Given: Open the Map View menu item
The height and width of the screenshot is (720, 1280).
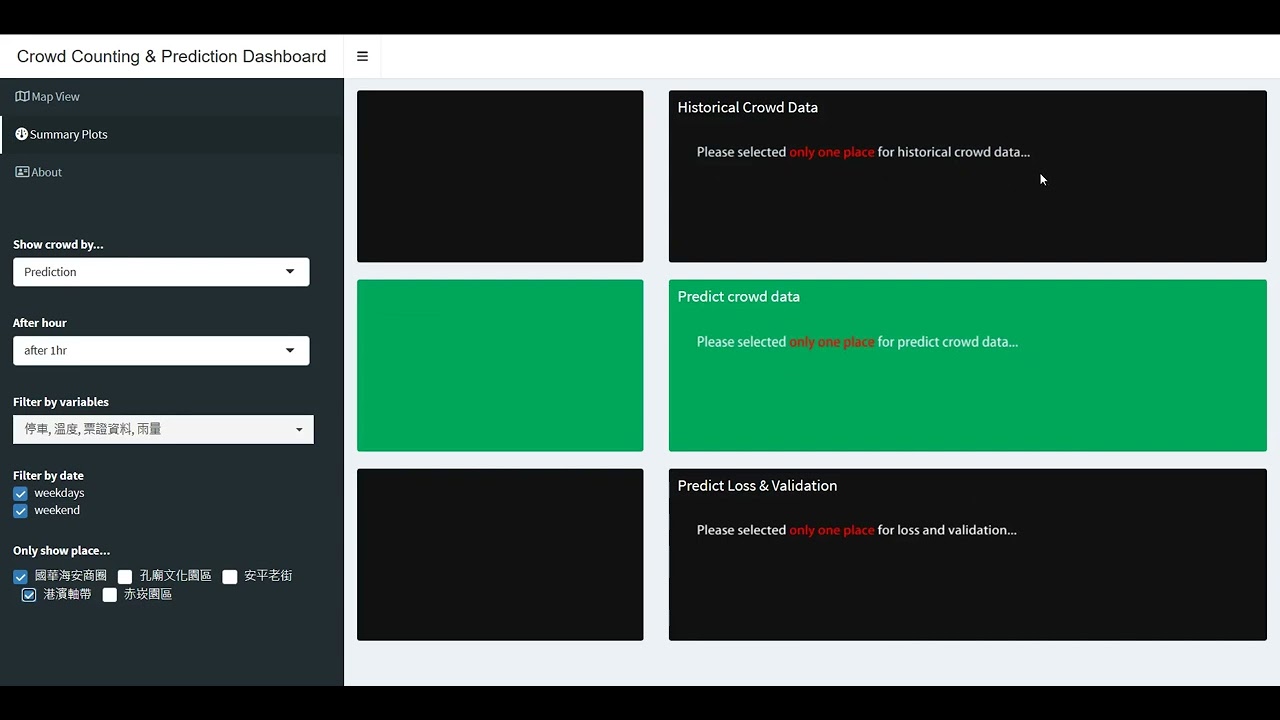Looking at the screenshot, I should pyautogui.click(x=172, y=97).
